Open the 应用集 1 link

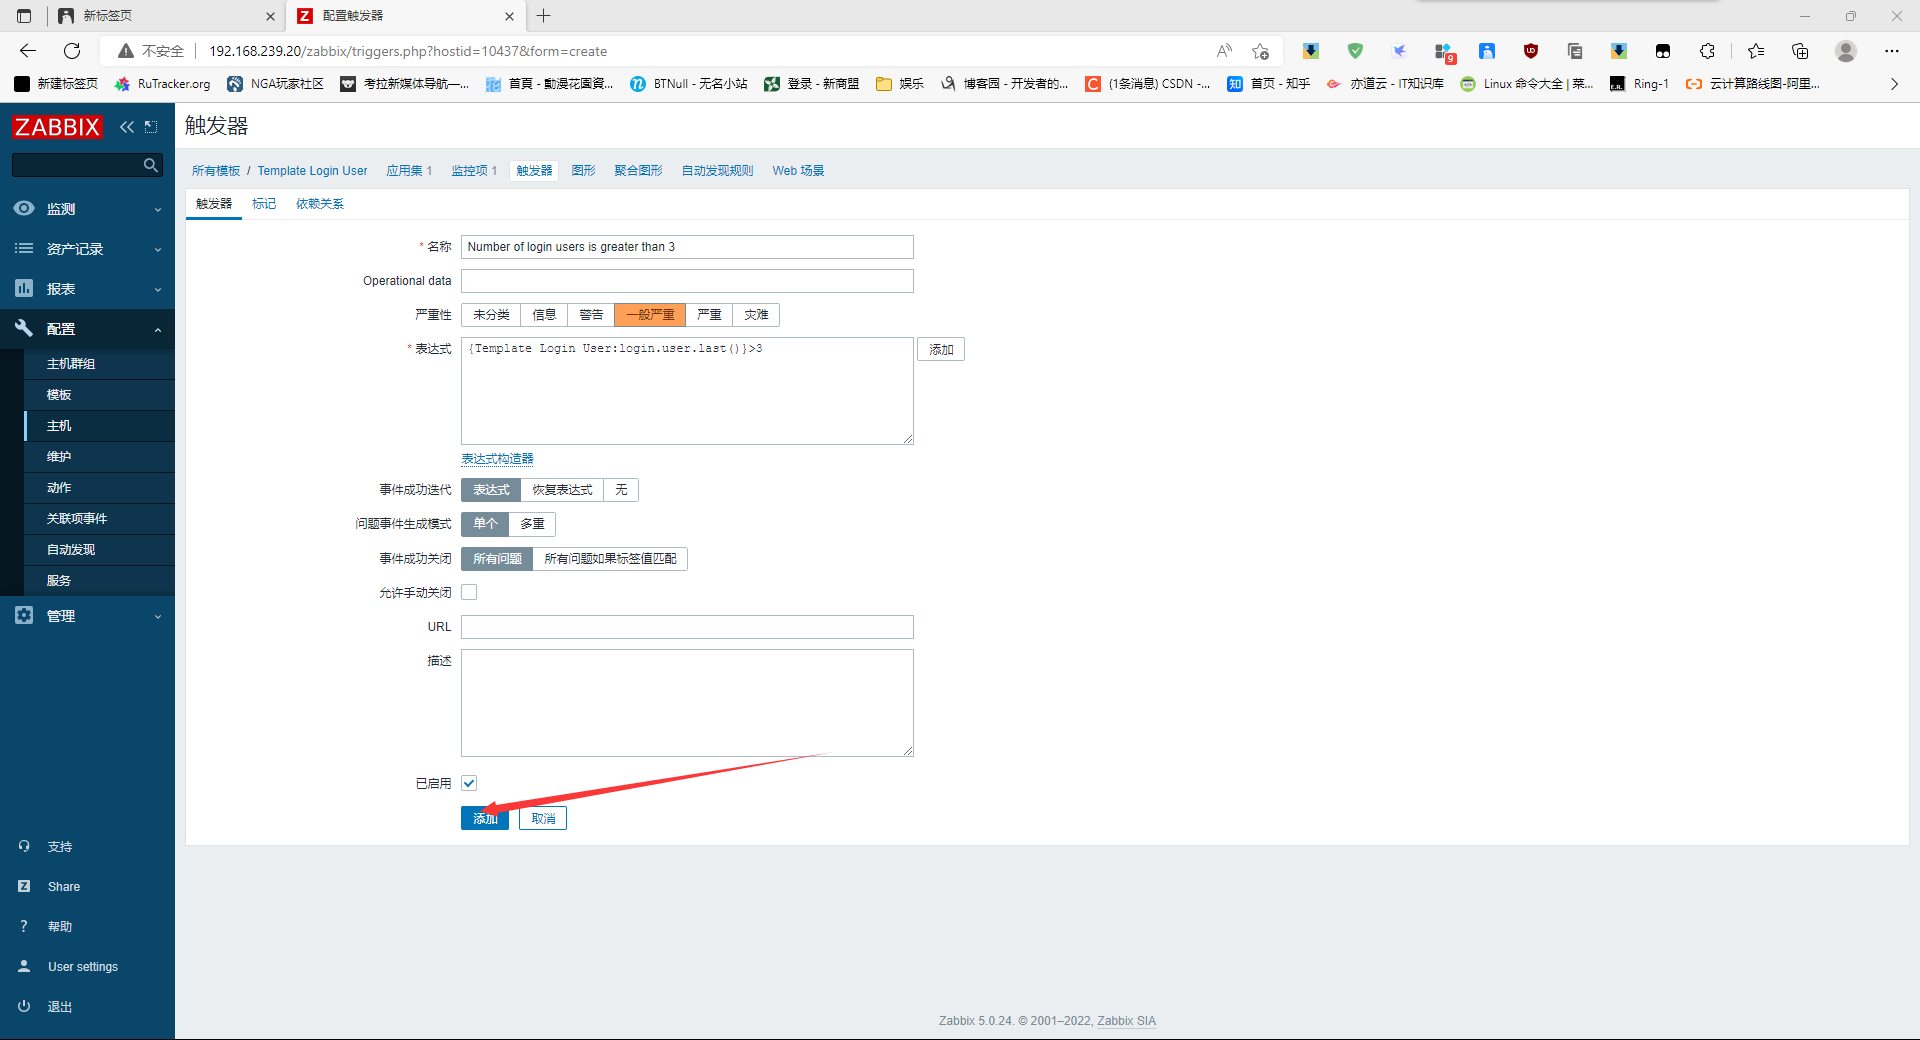tap(409, 171)
